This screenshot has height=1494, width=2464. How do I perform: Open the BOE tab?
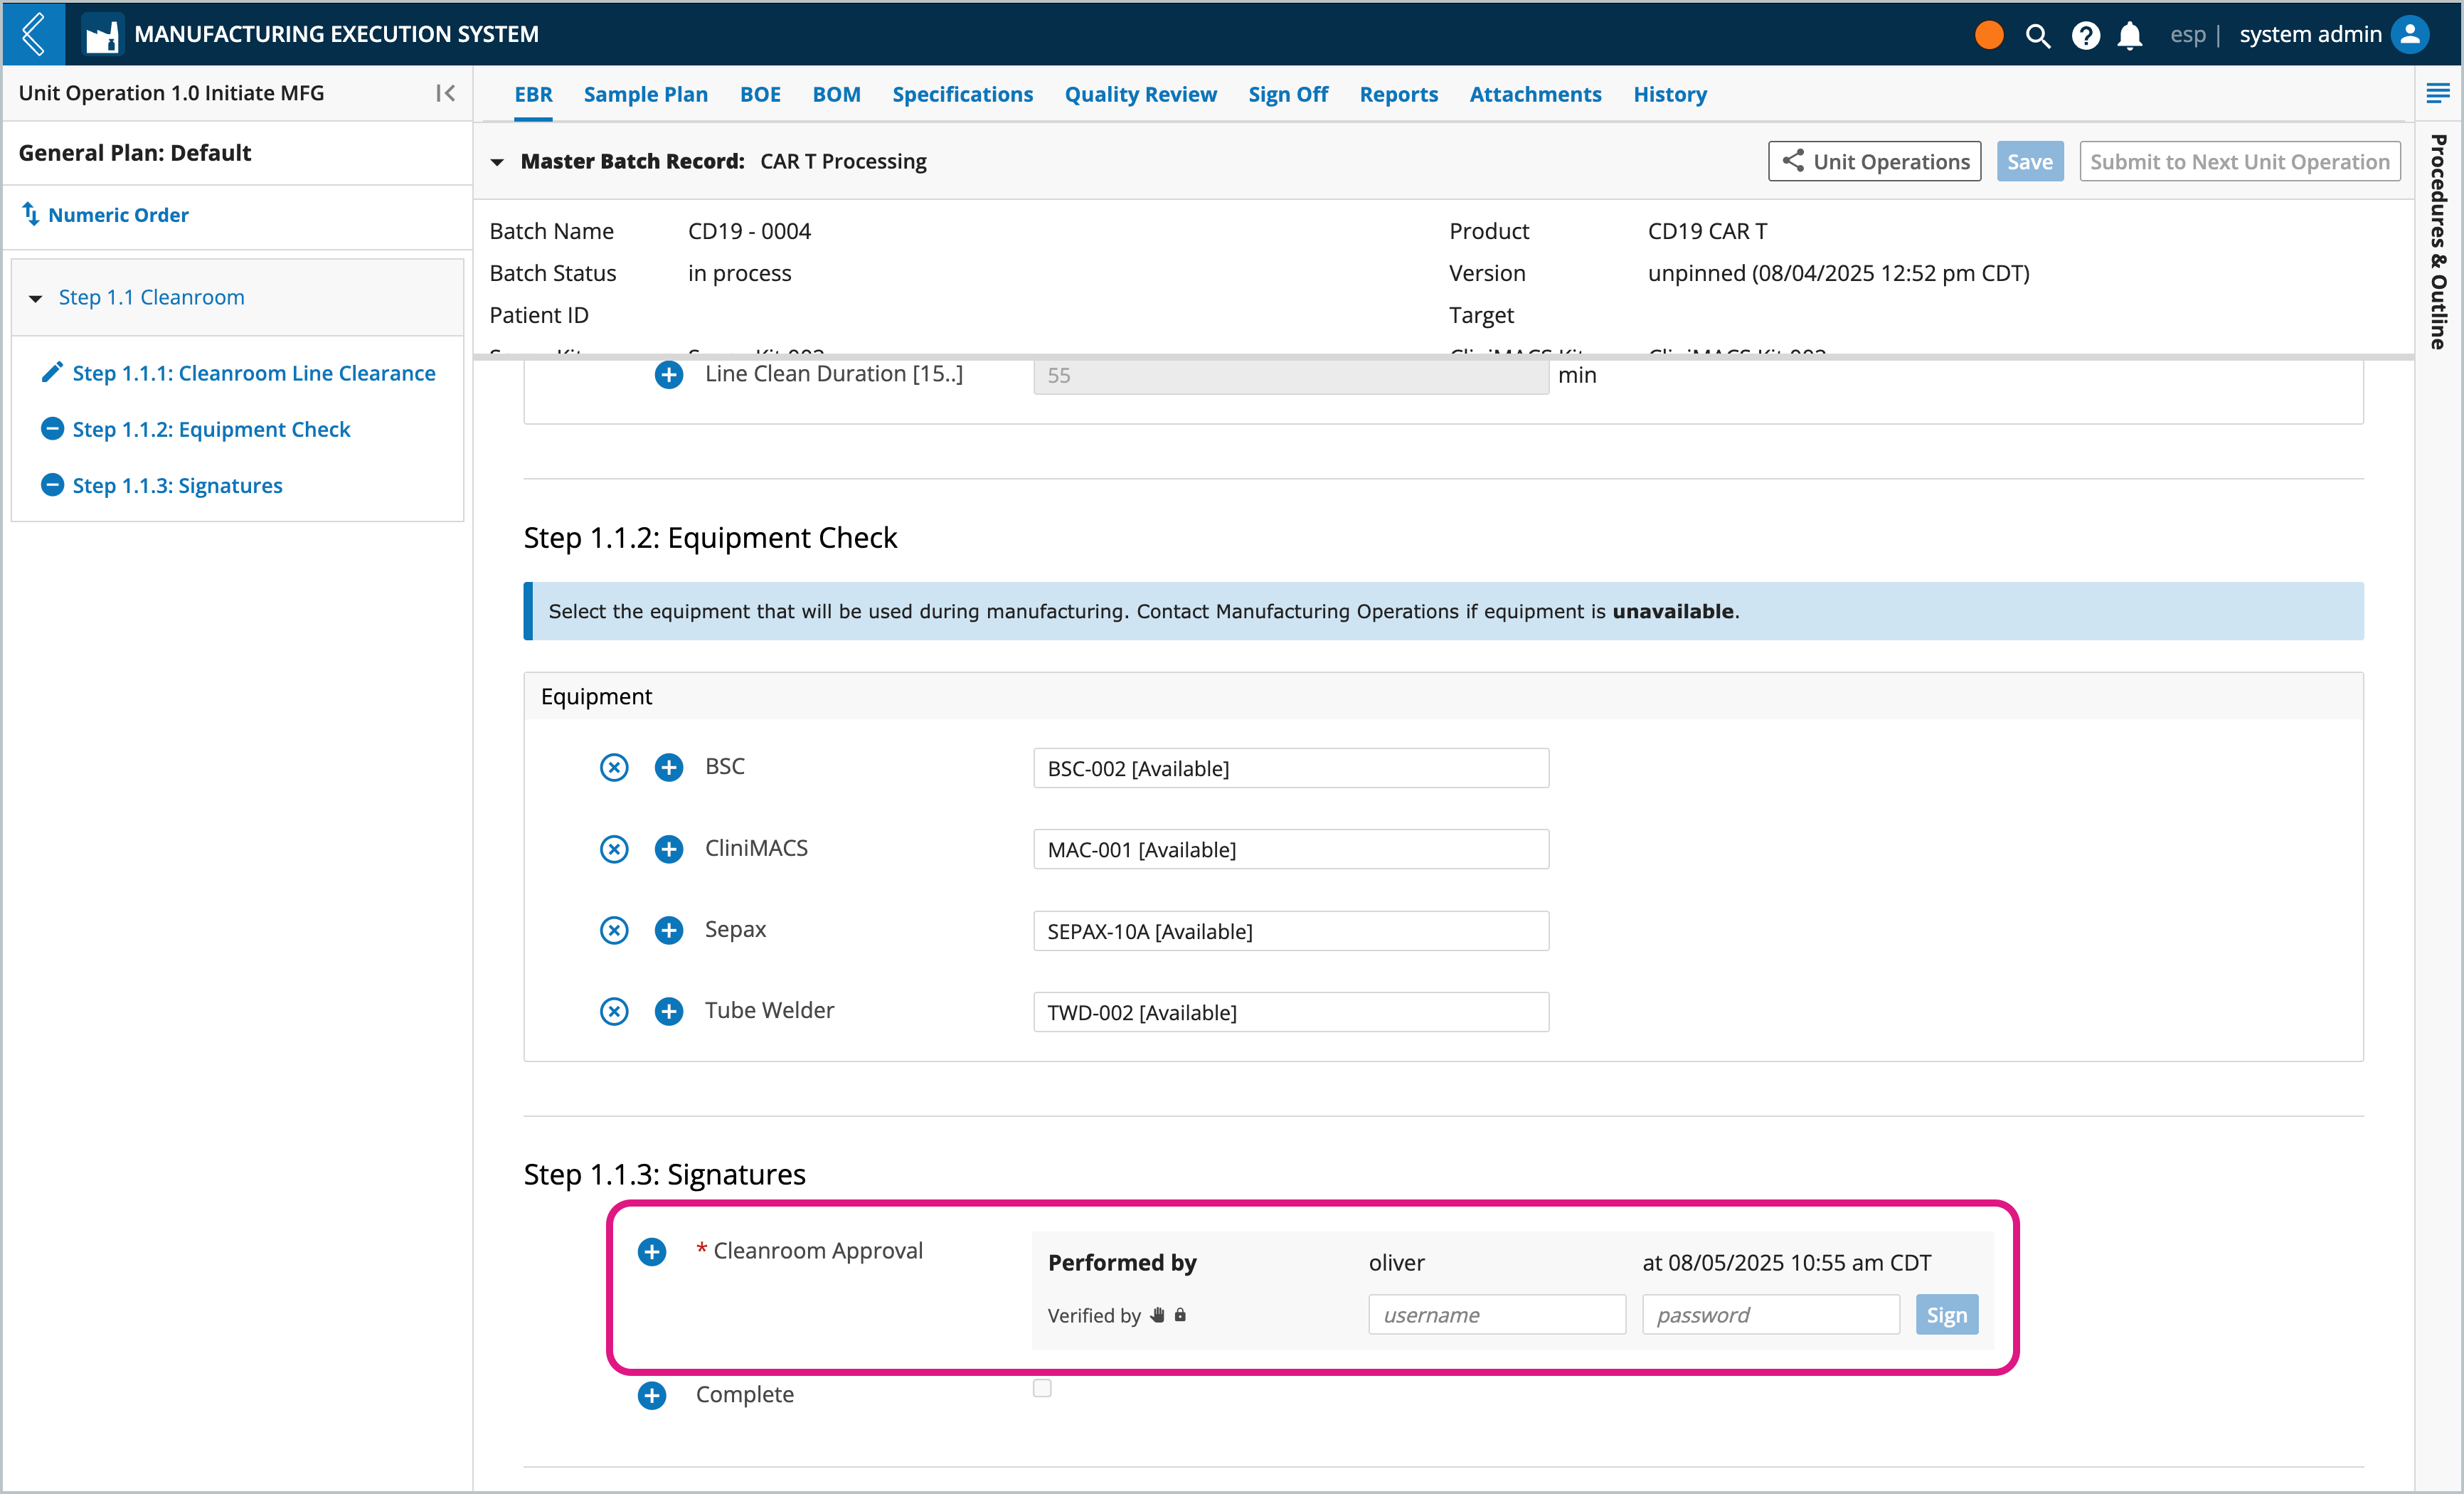point(760,94)
